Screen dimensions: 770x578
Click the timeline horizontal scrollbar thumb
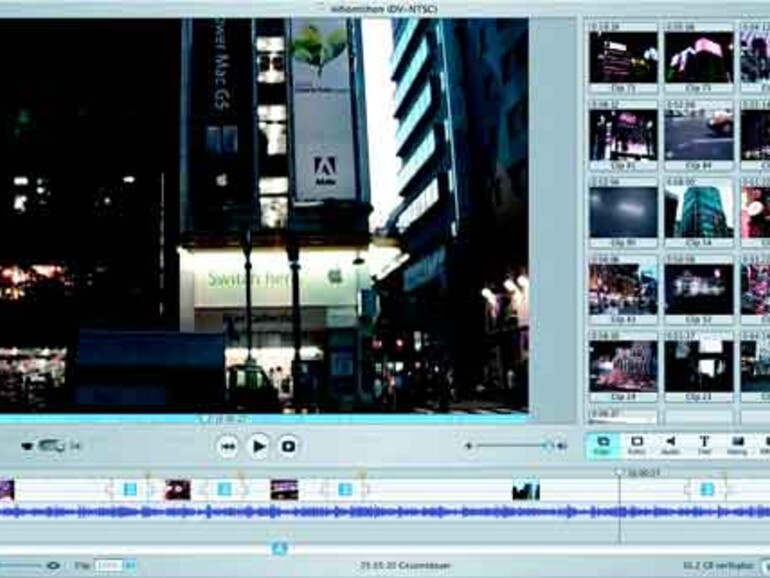click(279, 549)
